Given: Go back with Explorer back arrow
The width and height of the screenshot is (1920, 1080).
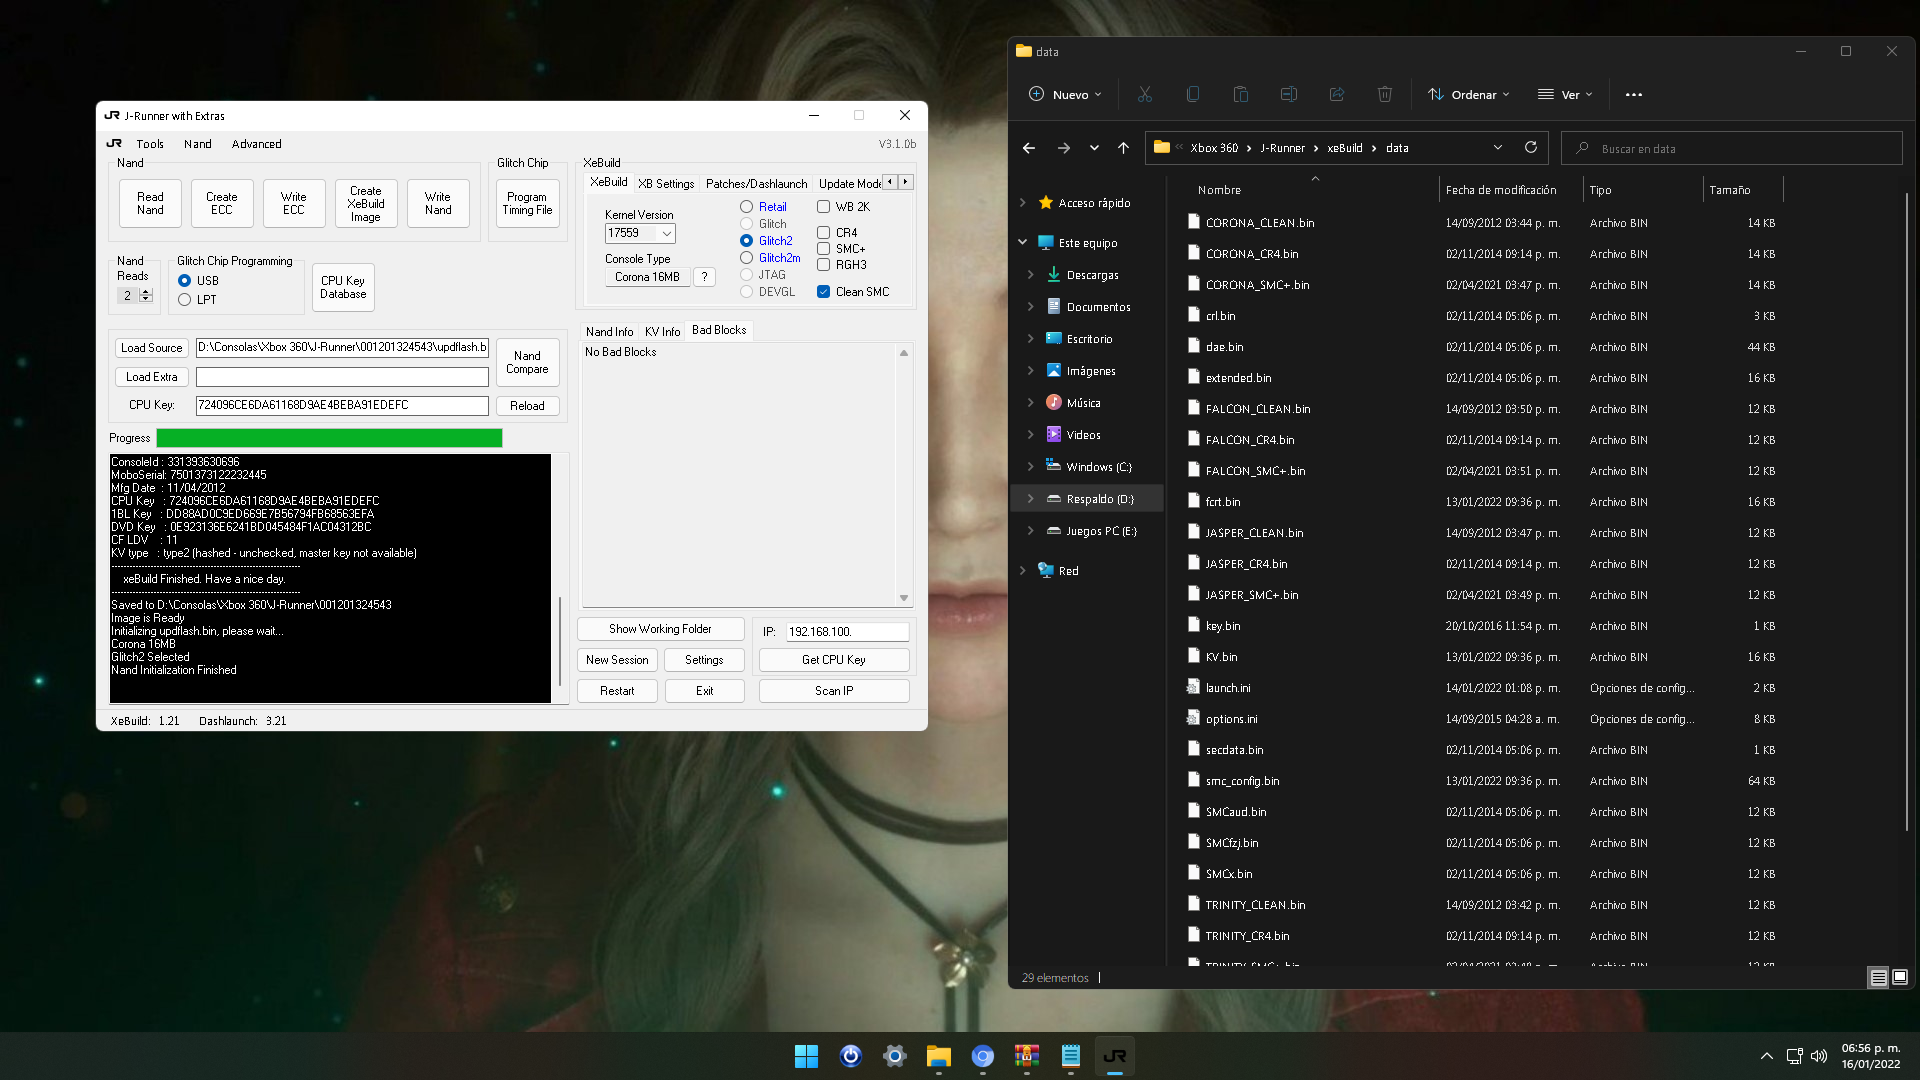Looking at the screenshot, I should coord(1029,148).
